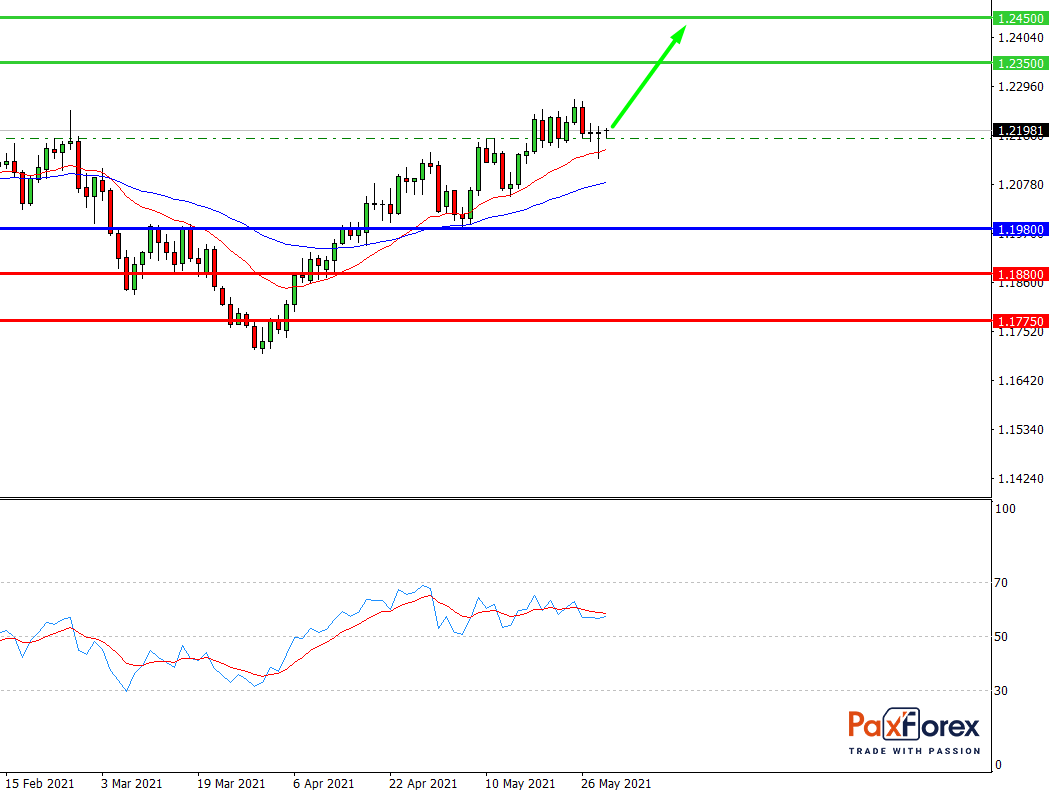Click the 1.22960 price axis value
This screenshot has height=792, width=1053.
pos(1021,87)
